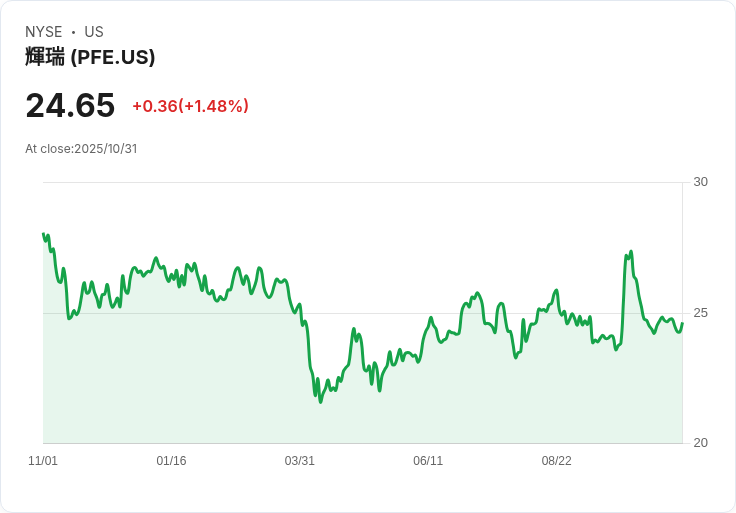Click the lowest trough of the price line

pos(321,402)
